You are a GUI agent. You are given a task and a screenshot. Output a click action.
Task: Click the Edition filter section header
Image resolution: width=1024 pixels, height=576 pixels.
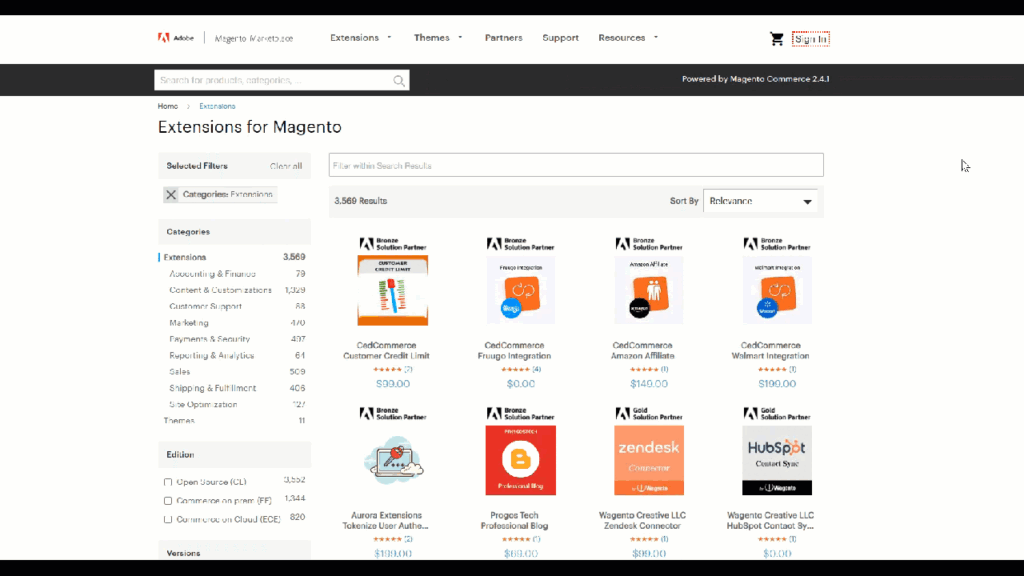point(234,455)
